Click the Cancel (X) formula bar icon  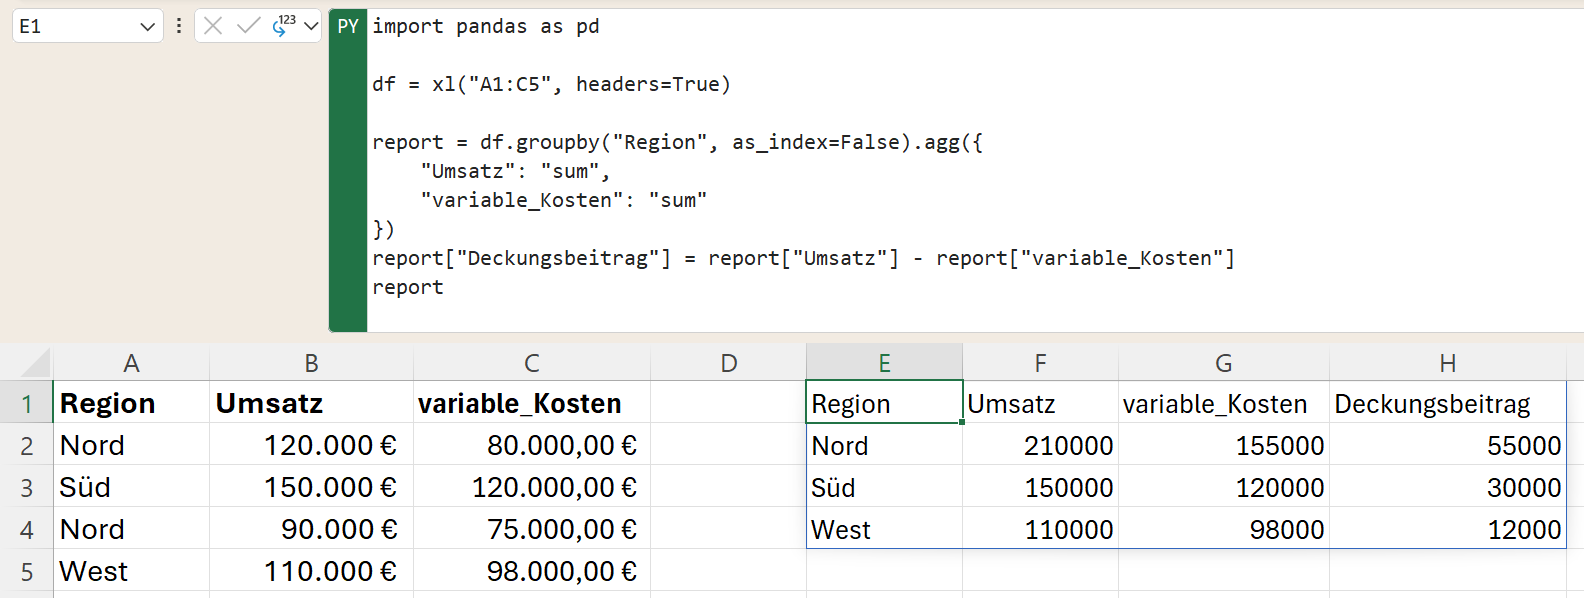pos(213,26)
